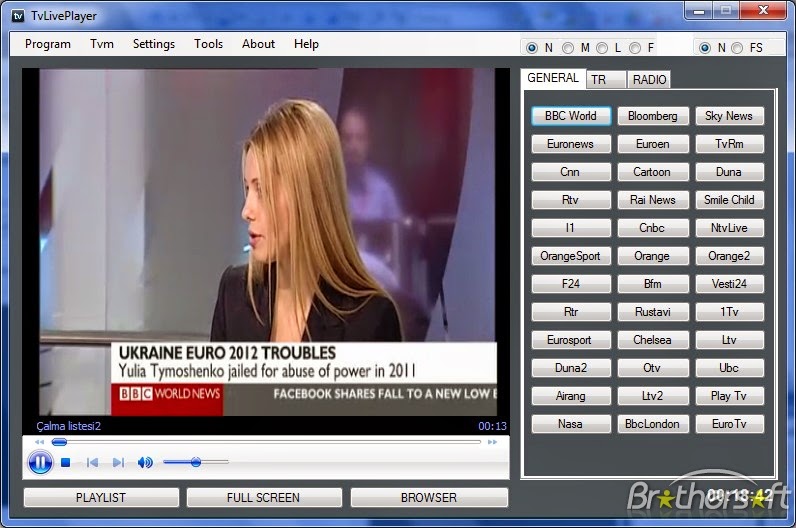This screenshot has height=528, width=796.
Task: Tune to F24 channel
Action: (x=571, y=284)
